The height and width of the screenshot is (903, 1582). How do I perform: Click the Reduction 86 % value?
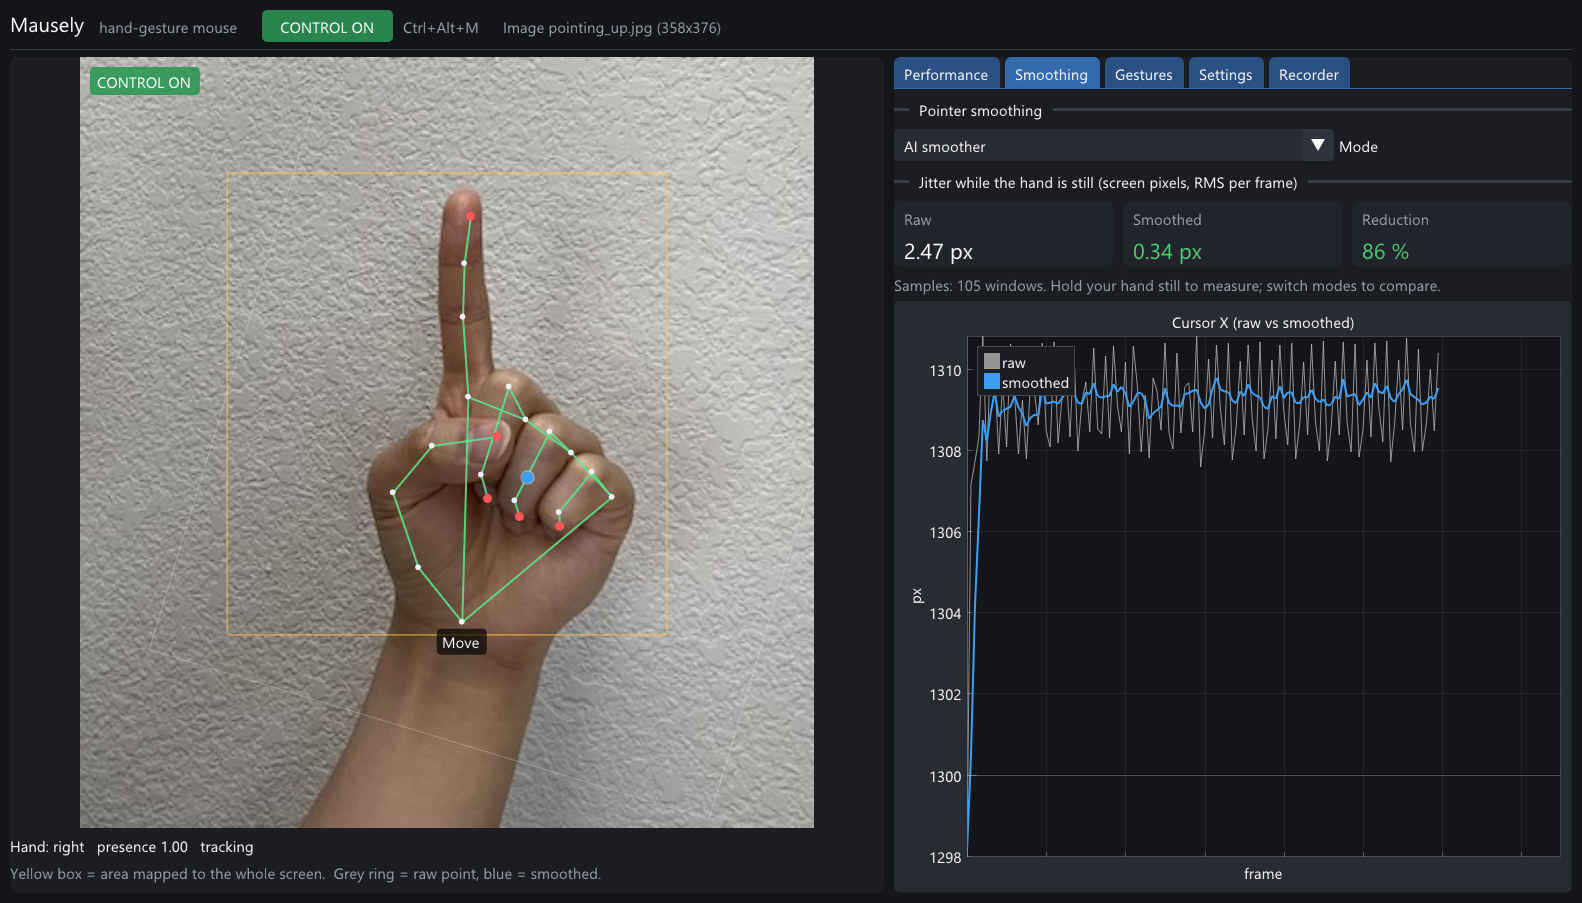tap(1385, 252)
